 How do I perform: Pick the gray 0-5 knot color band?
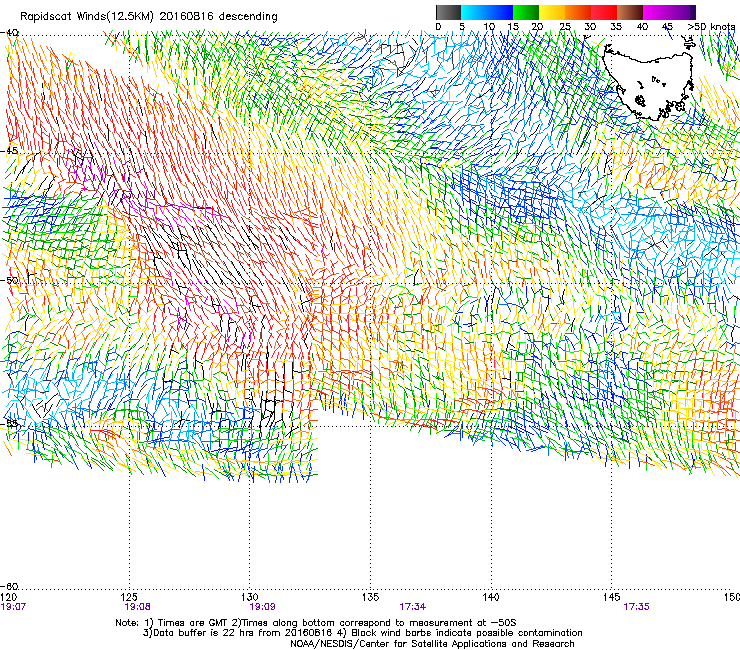448,12
